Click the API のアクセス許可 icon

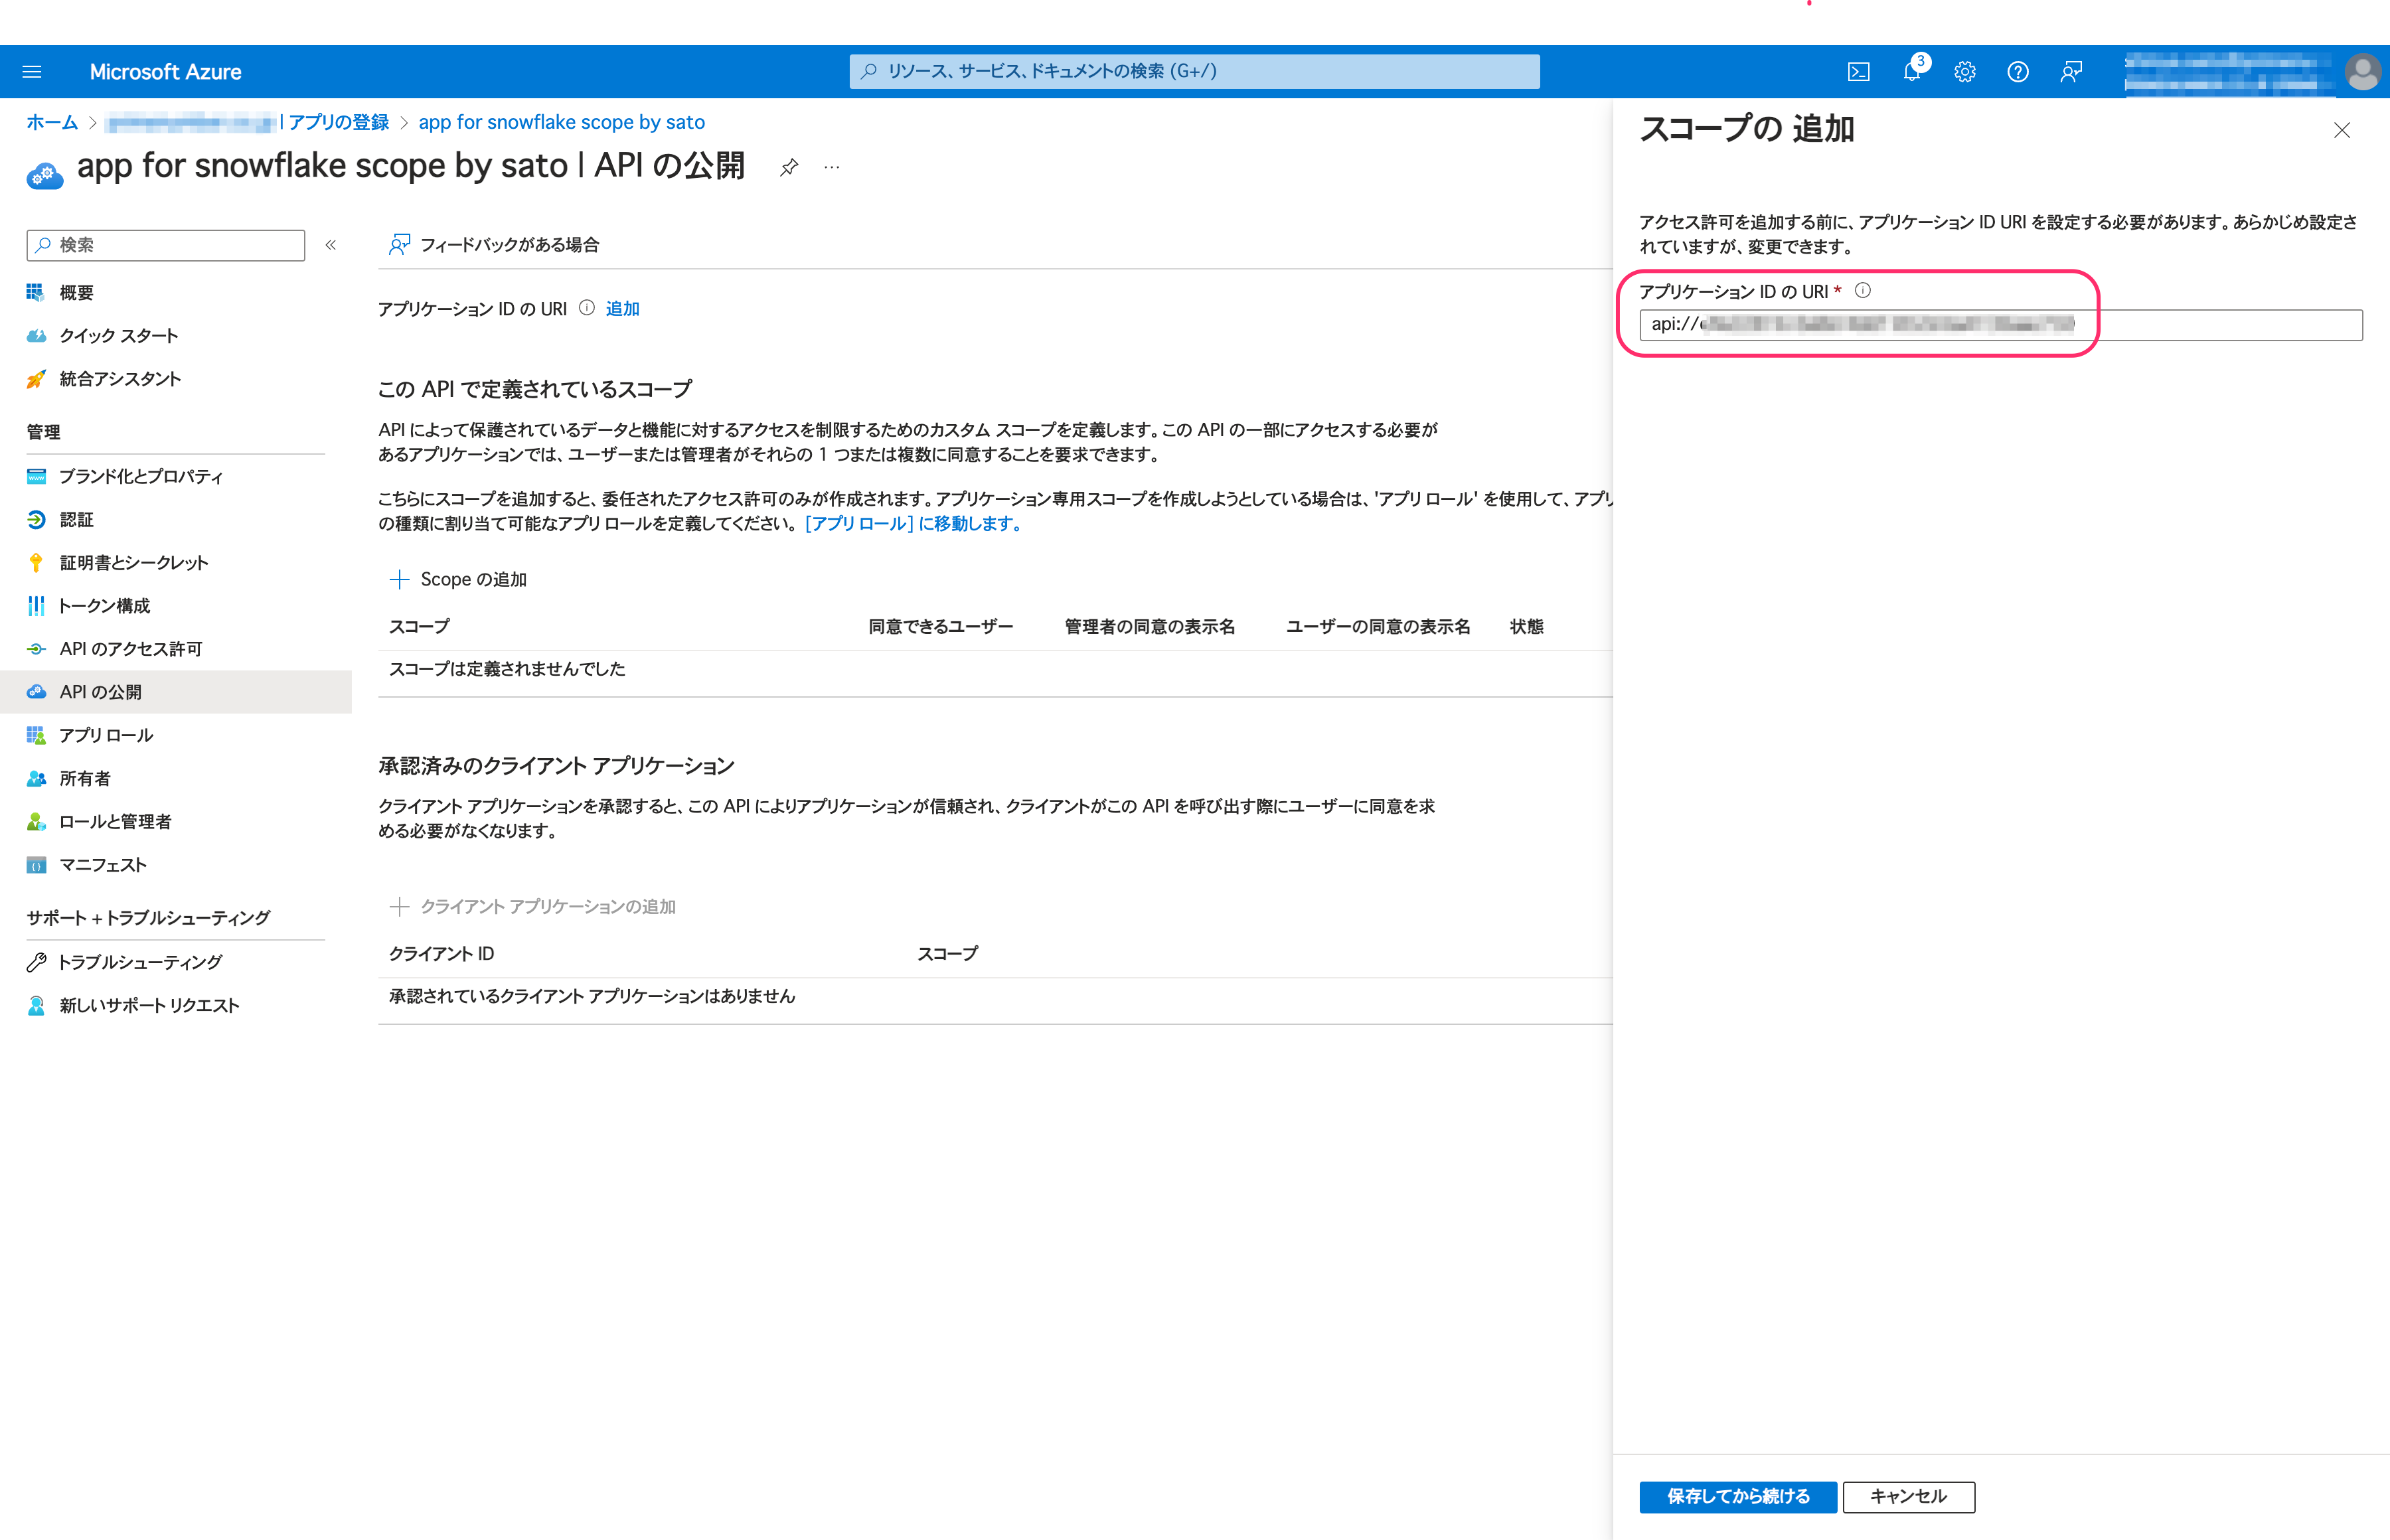(36, 649)
